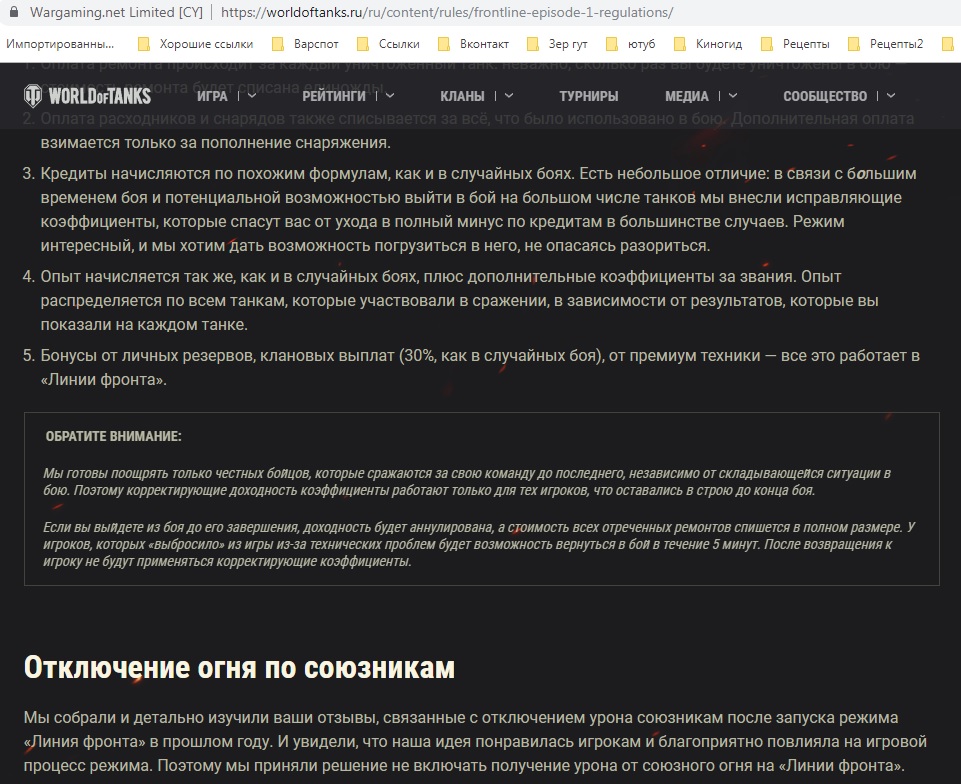This screenshot has height=784, width=961.
Task: Open the Ссылки bookmark folder
Action: pos(389,44)
